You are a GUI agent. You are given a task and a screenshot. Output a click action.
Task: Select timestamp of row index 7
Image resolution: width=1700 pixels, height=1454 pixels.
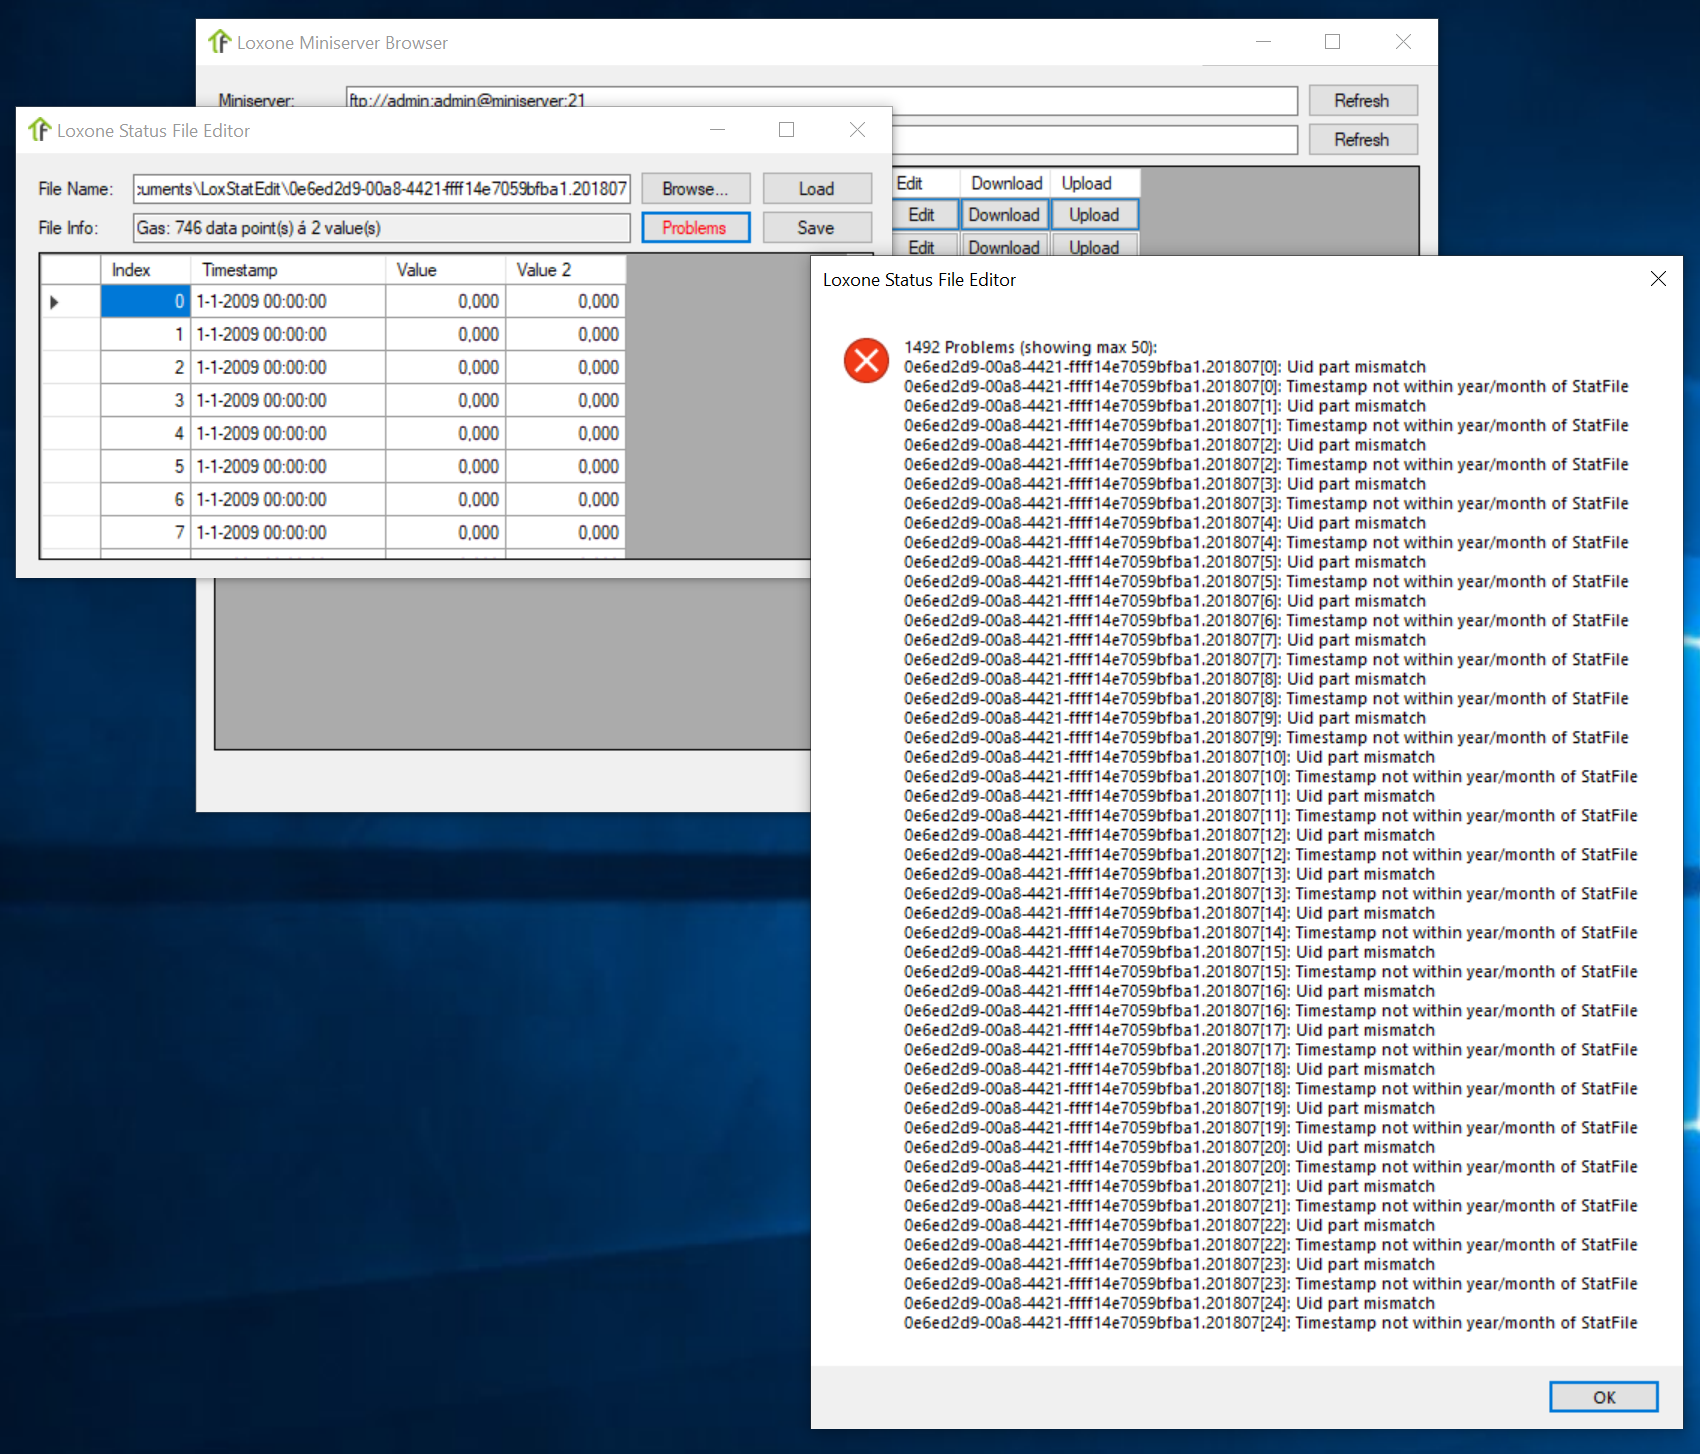coord(288,532)
